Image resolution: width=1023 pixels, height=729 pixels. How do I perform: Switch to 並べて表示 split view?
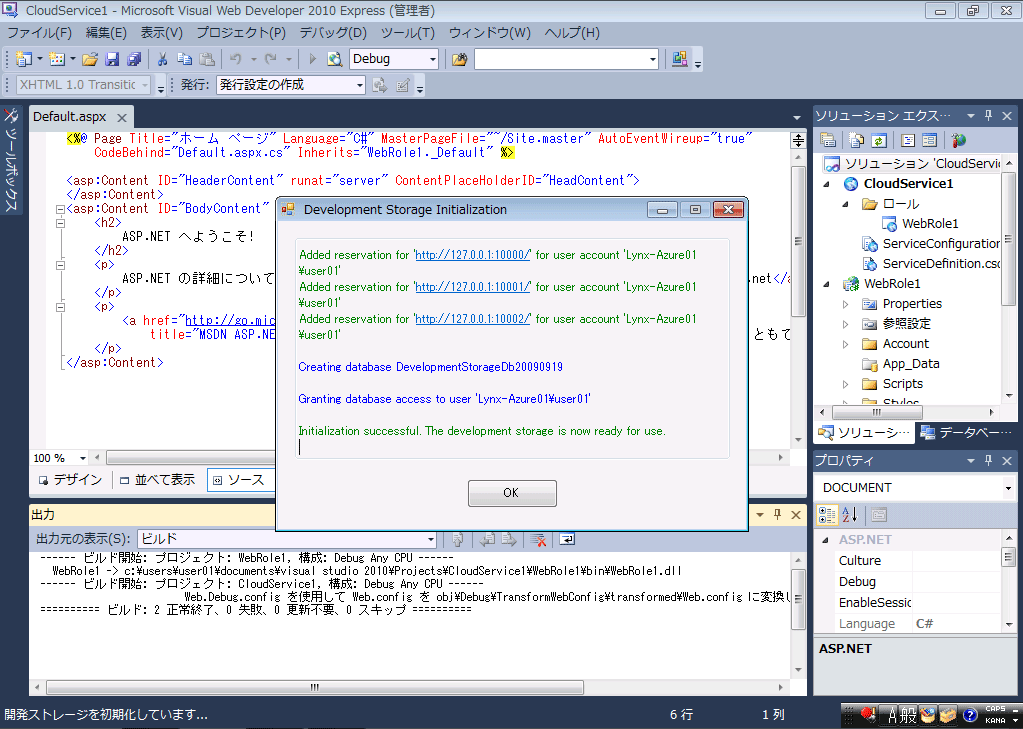pyautogui.click(x=157, y=480)
